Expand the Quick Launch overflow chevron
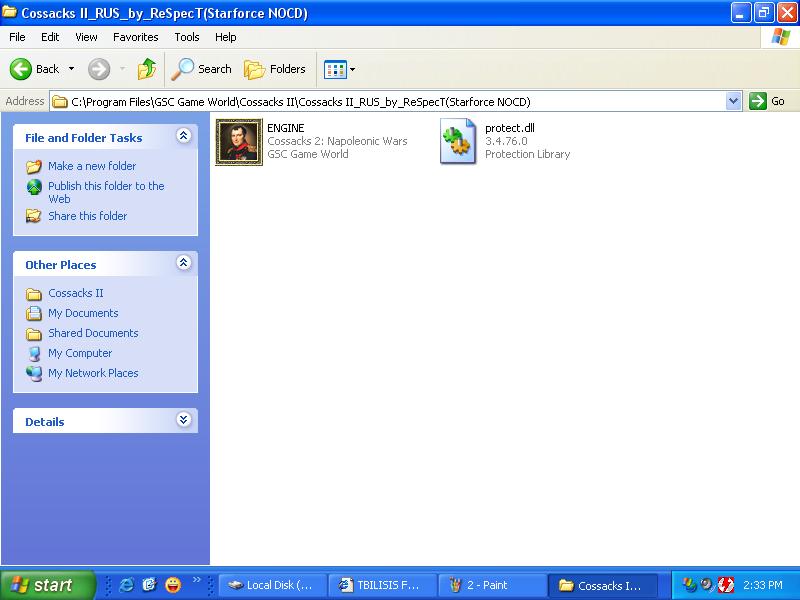 coord(197,580)
